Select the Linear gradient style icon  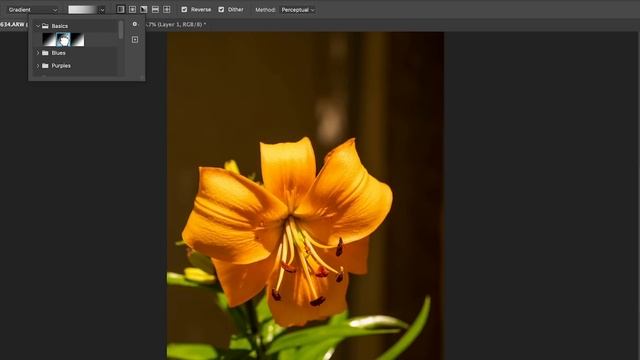pos(120,9)
